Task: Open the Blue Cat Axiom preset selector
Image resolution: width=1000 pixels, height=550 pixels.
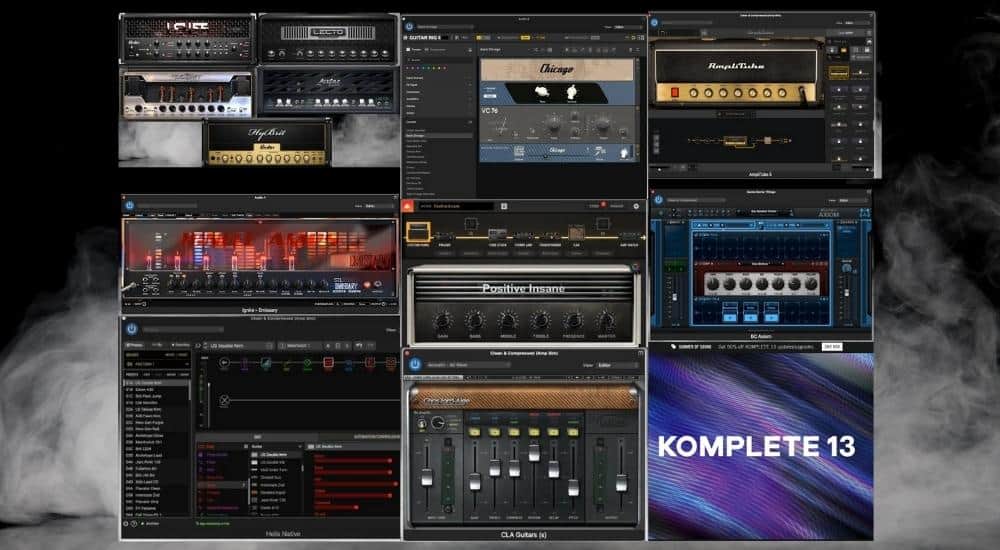Action: [x=763, y=212]
